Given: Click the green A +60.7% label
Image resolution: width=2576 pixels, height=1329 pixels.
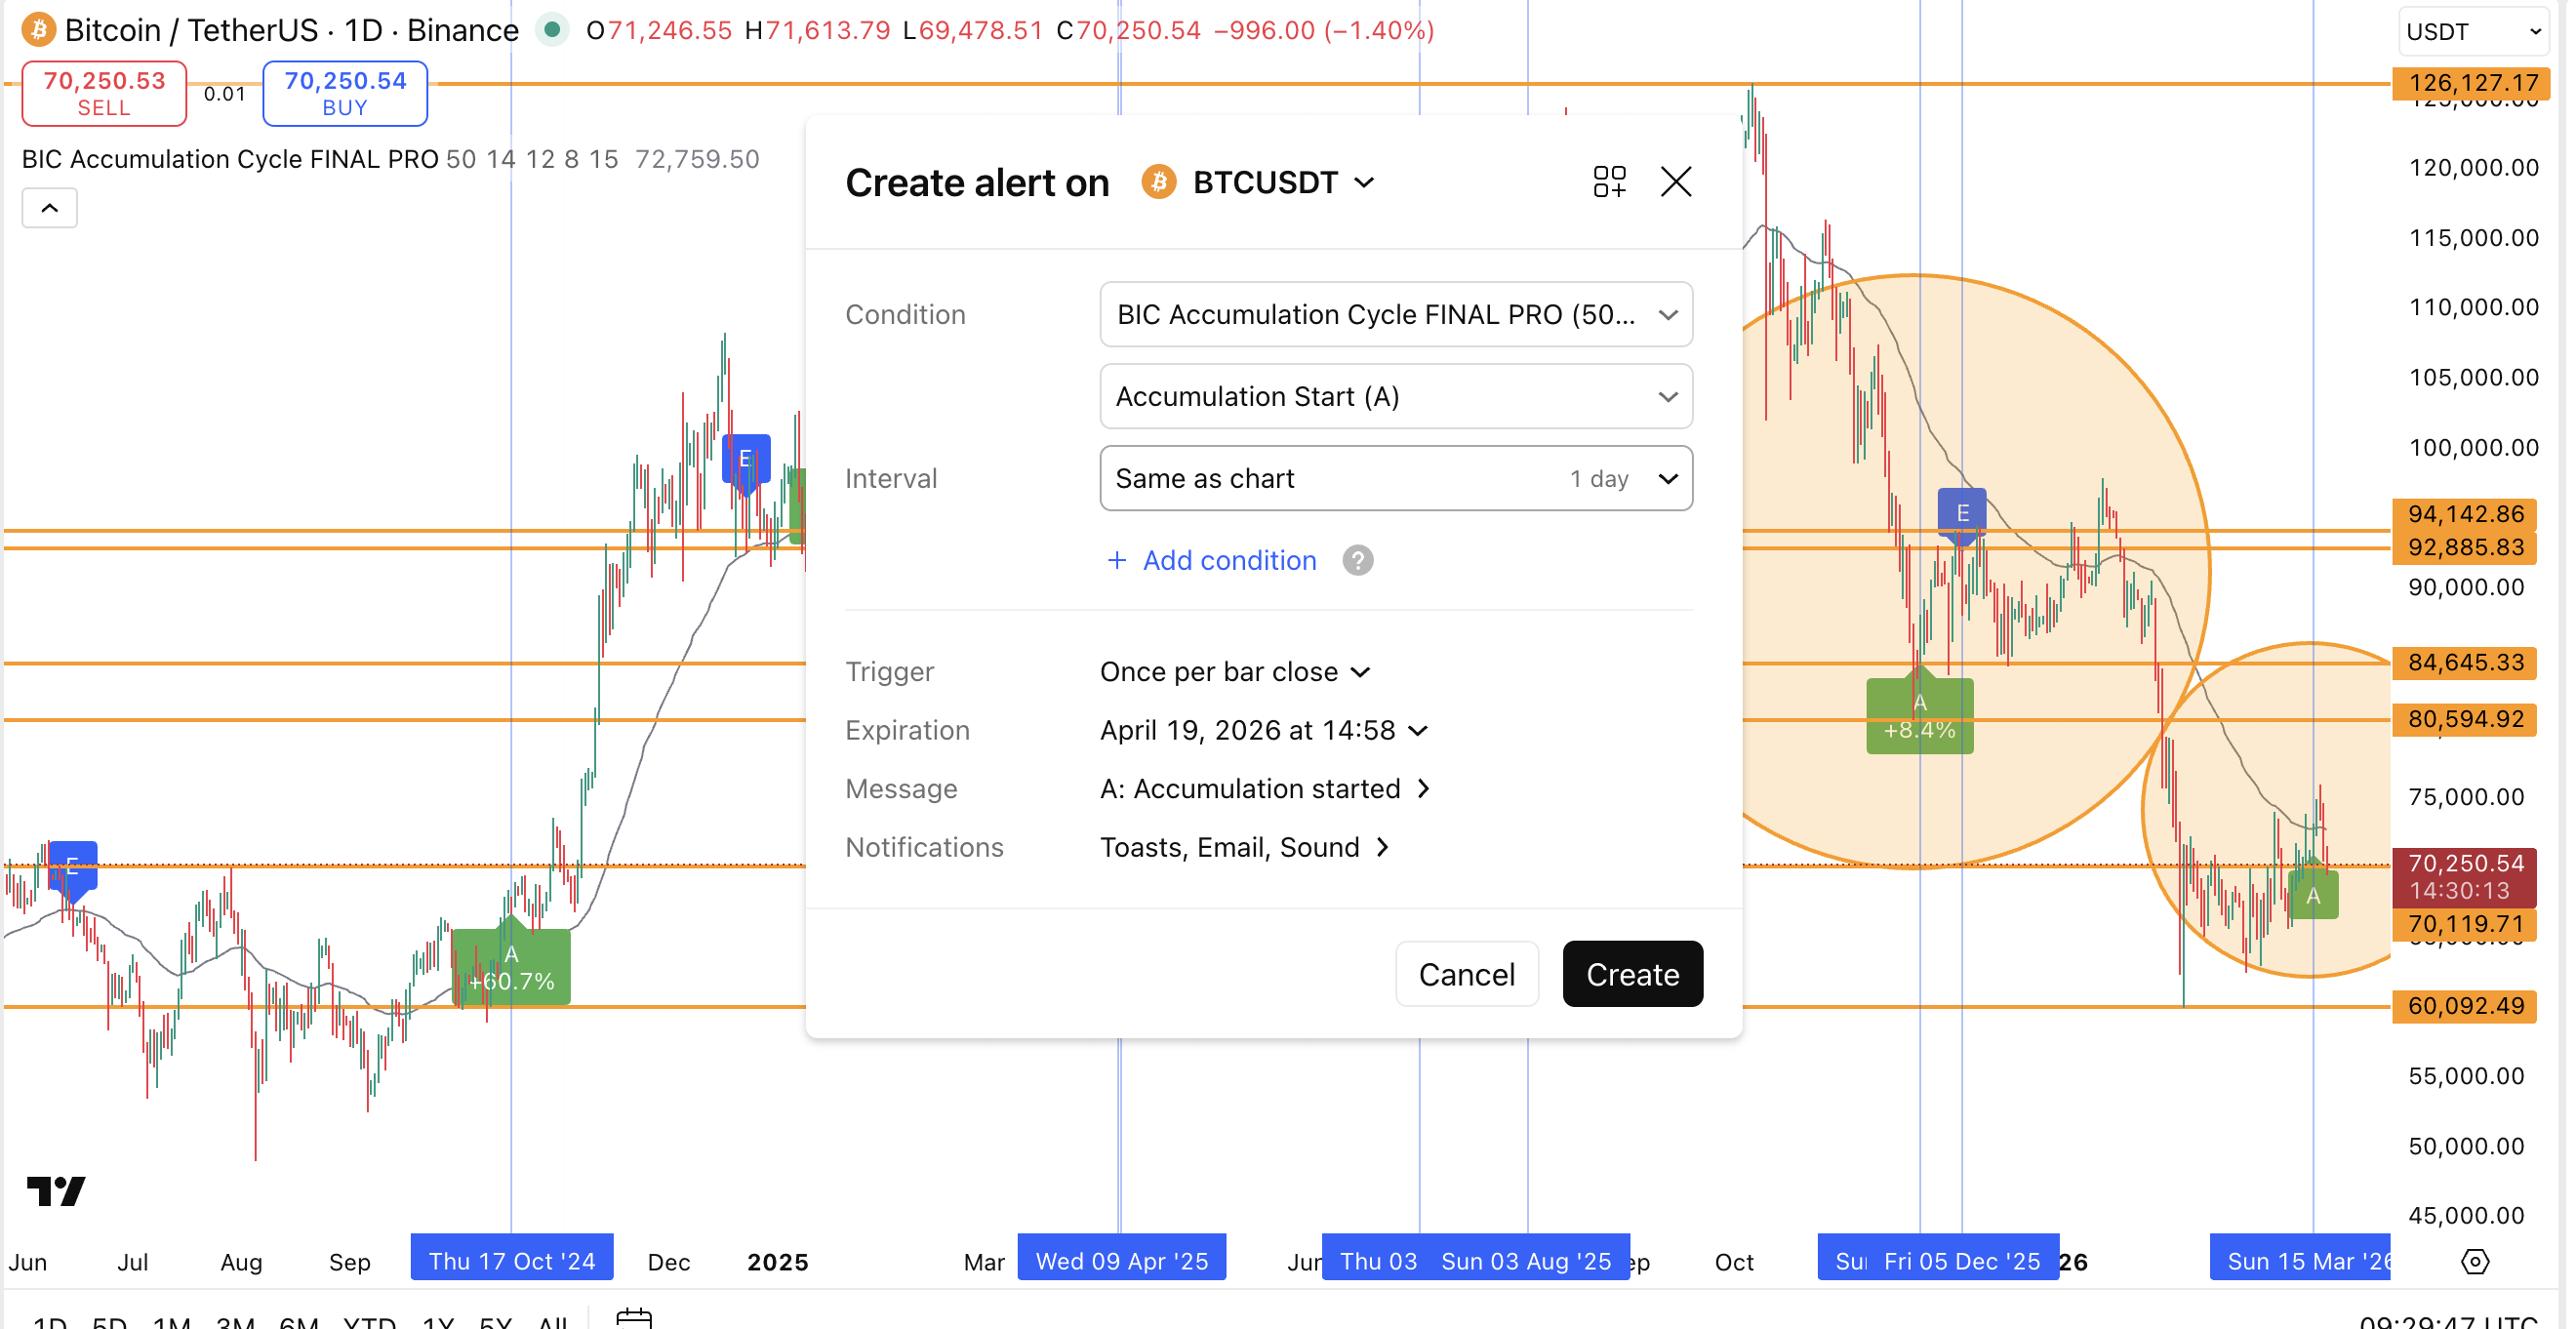Looking at the screenshot, I should 511,968.
